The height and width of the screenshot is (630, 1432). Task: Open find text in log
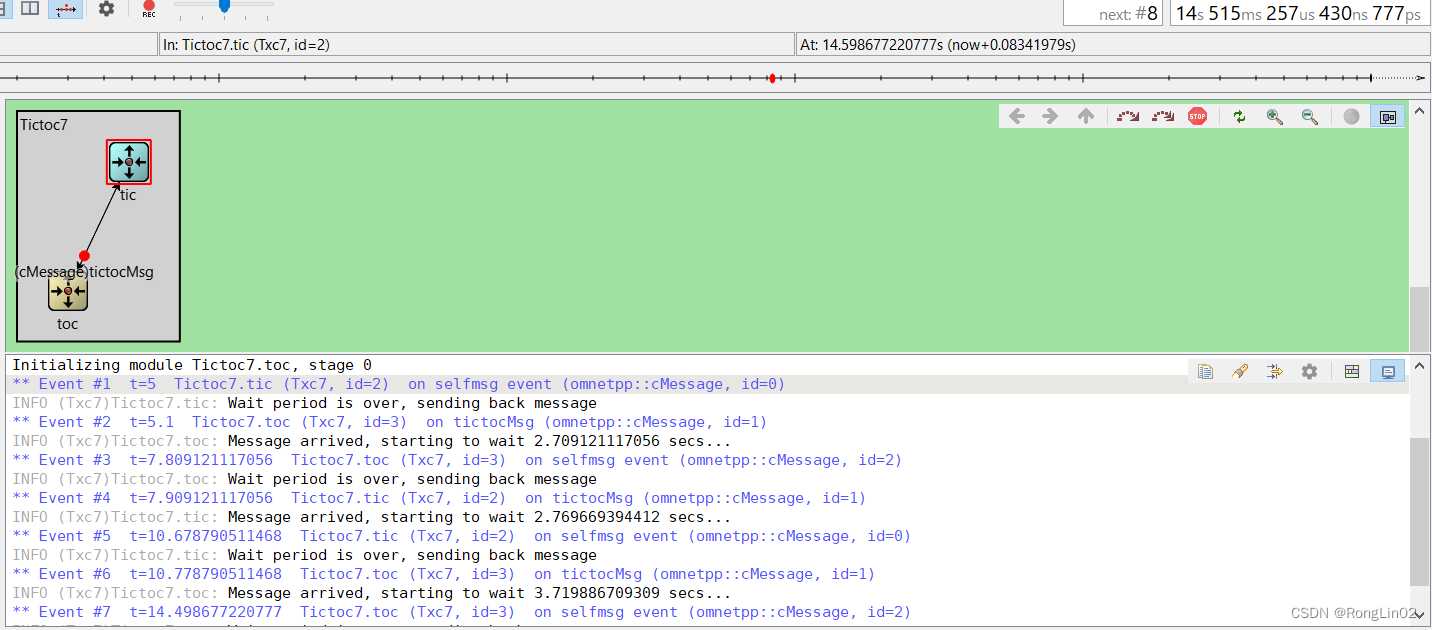point(1240,371)
